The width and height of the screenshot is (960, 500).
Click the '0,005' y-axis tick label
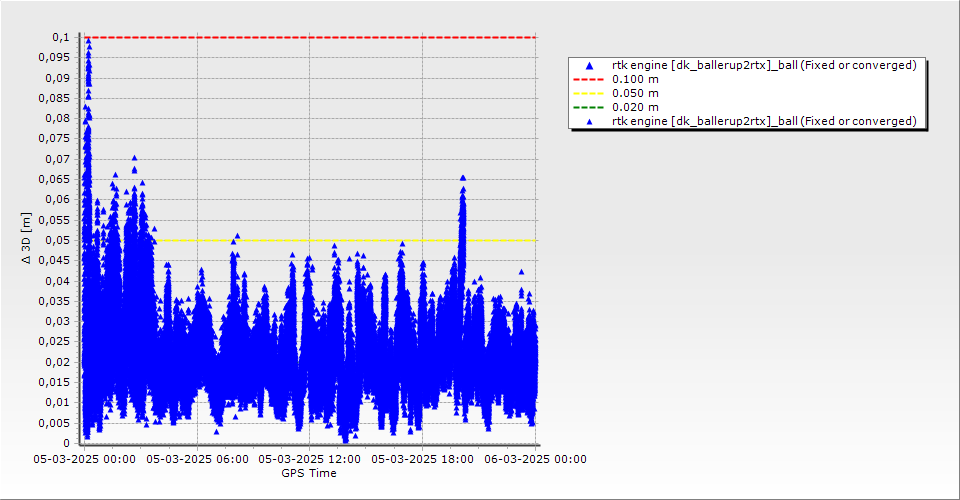pyautogui.click(x=54, y=423)
